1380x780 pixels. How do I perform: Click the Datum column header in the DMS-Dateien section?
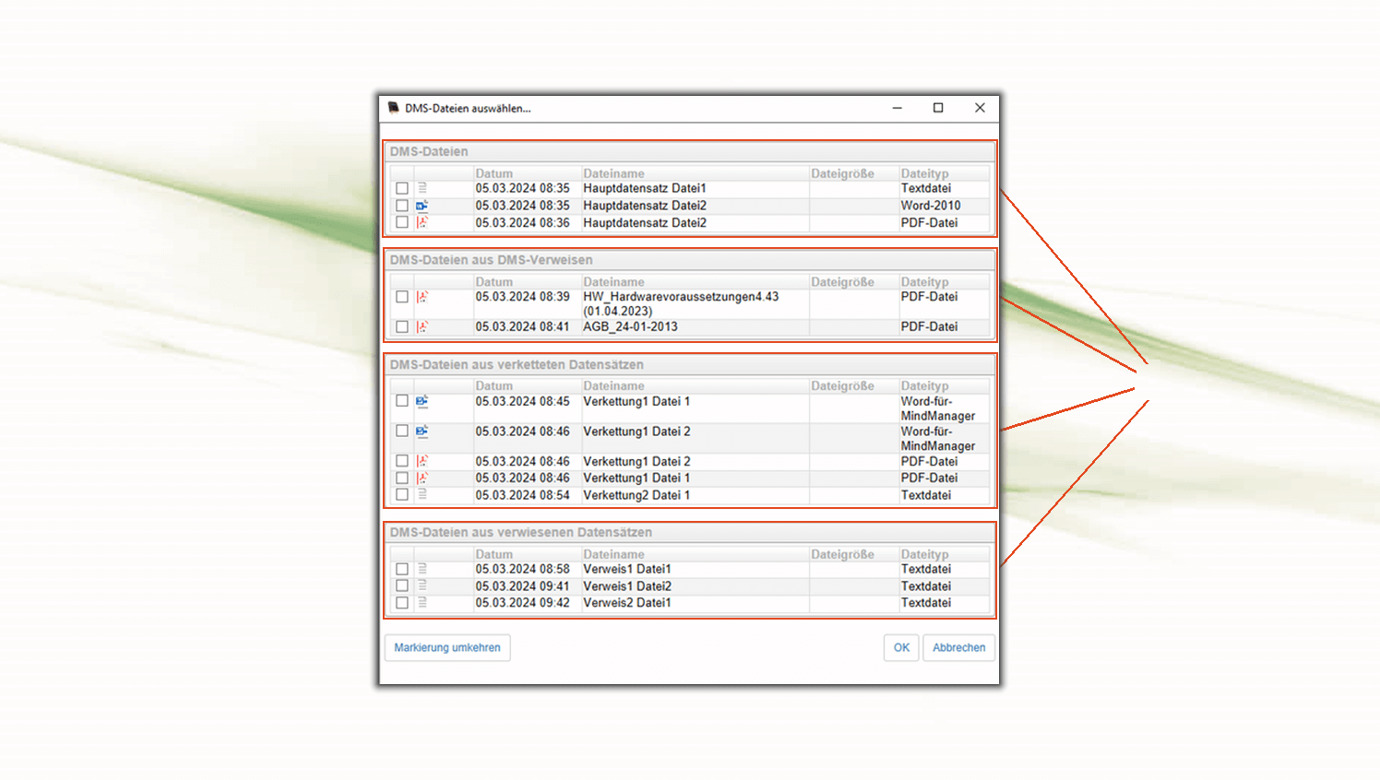tap(494, 174)
